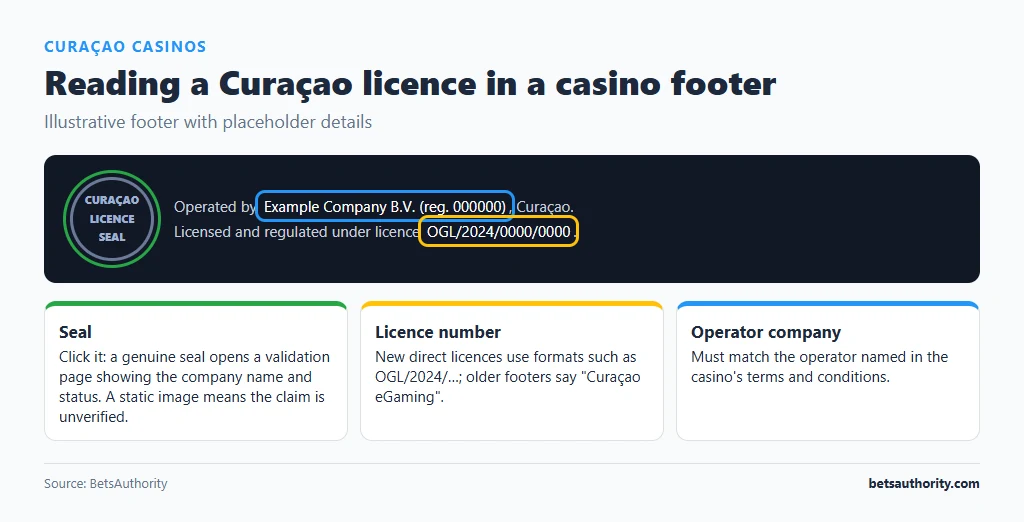Click the 'Operated by' footer text

coord(215,207)
